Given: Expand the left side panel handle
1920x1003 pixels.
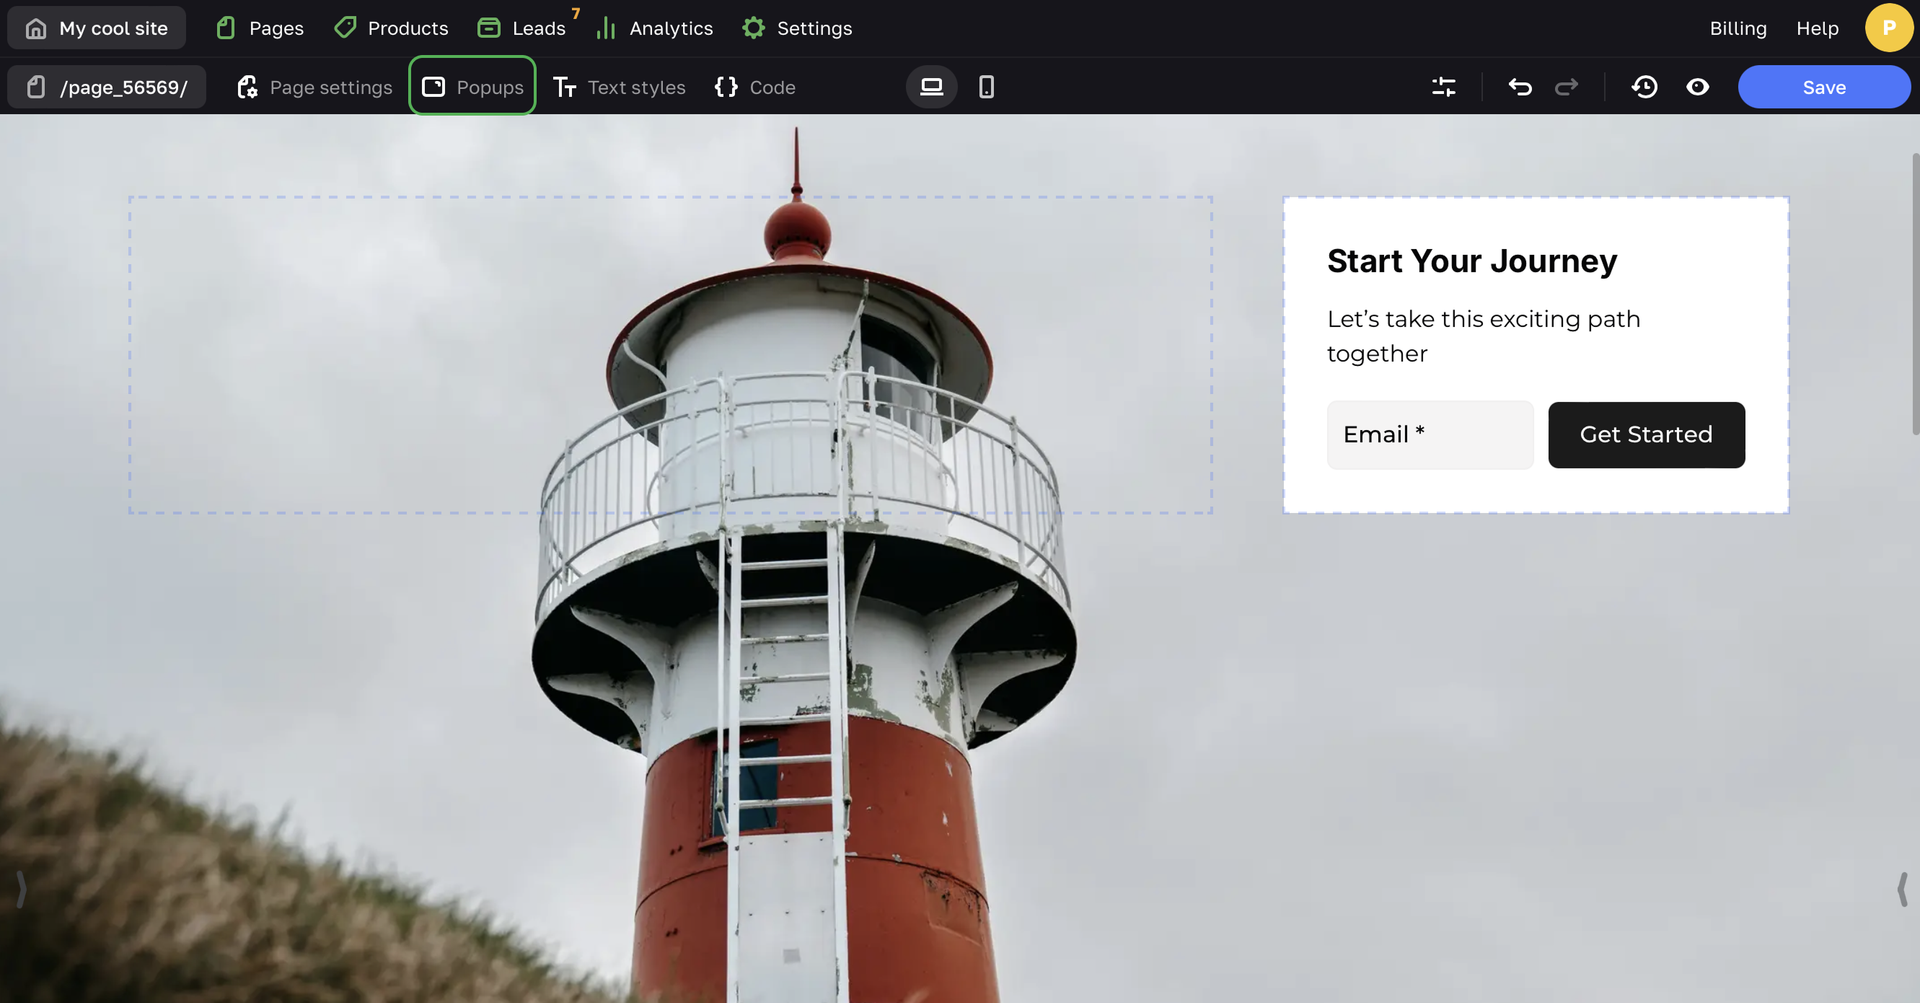Looking at the screenshot, I should pos(21,889).
